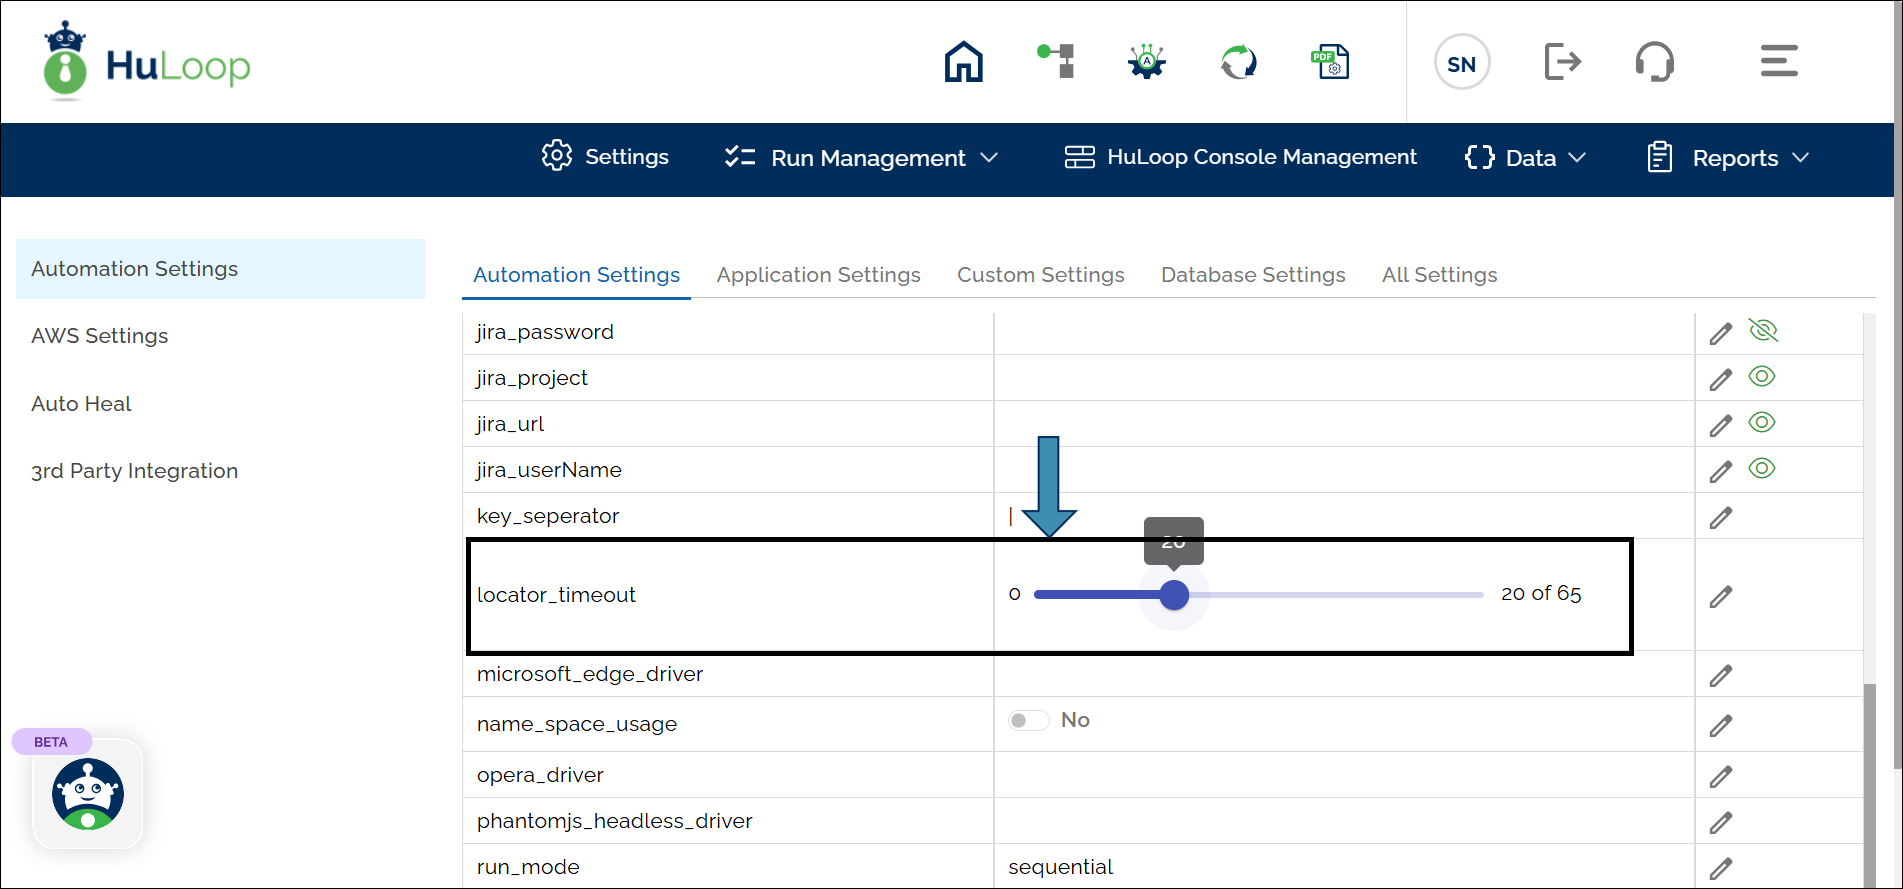Open the PDF settings icon

1330,62
